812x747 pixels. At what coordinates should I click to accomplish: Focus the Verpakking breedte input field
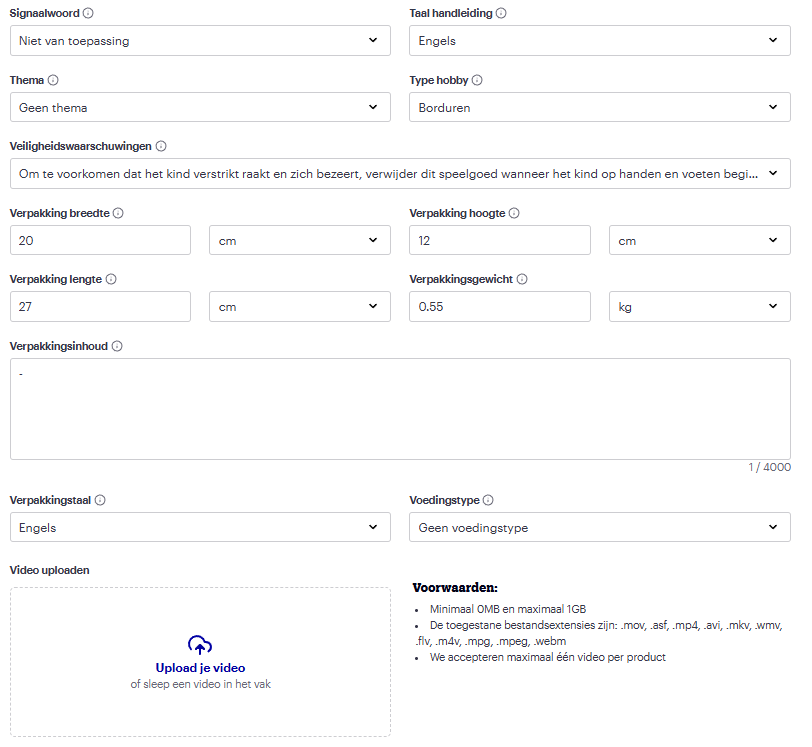click(100, 241)
